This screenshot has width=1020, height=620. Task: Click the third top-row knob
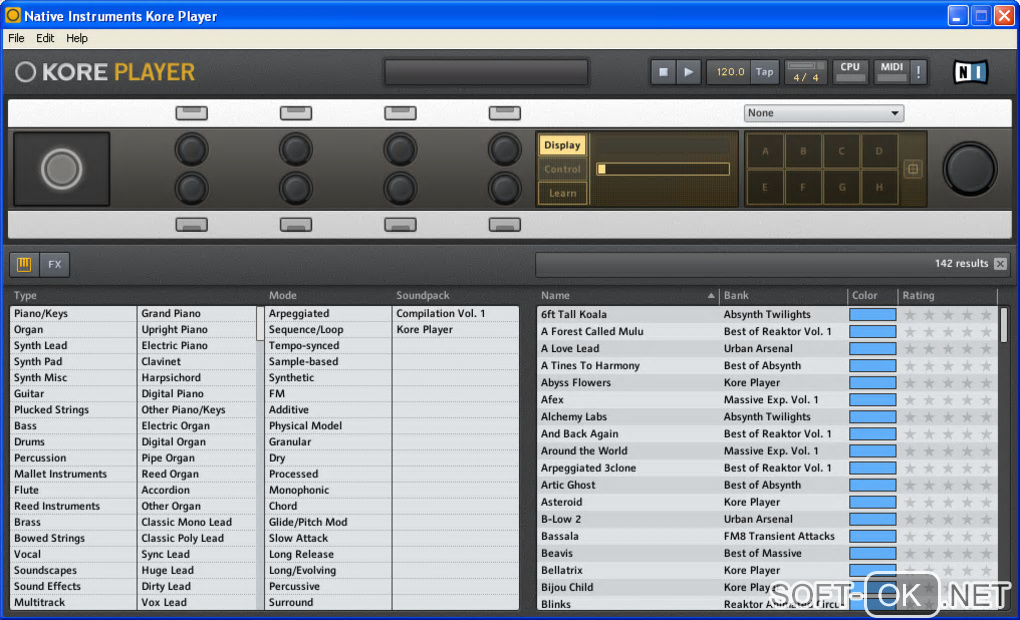point(400,149)
